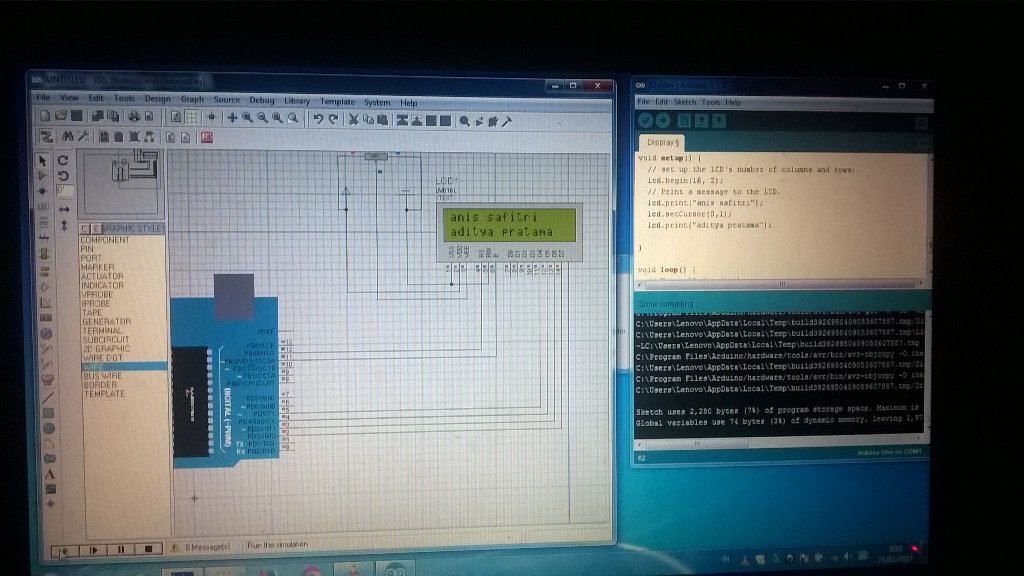The width and height of the screenshot is (1024, 576).
Task: Click Save sketch icon in Arduino IDE
Action: [x=719, y=121]
